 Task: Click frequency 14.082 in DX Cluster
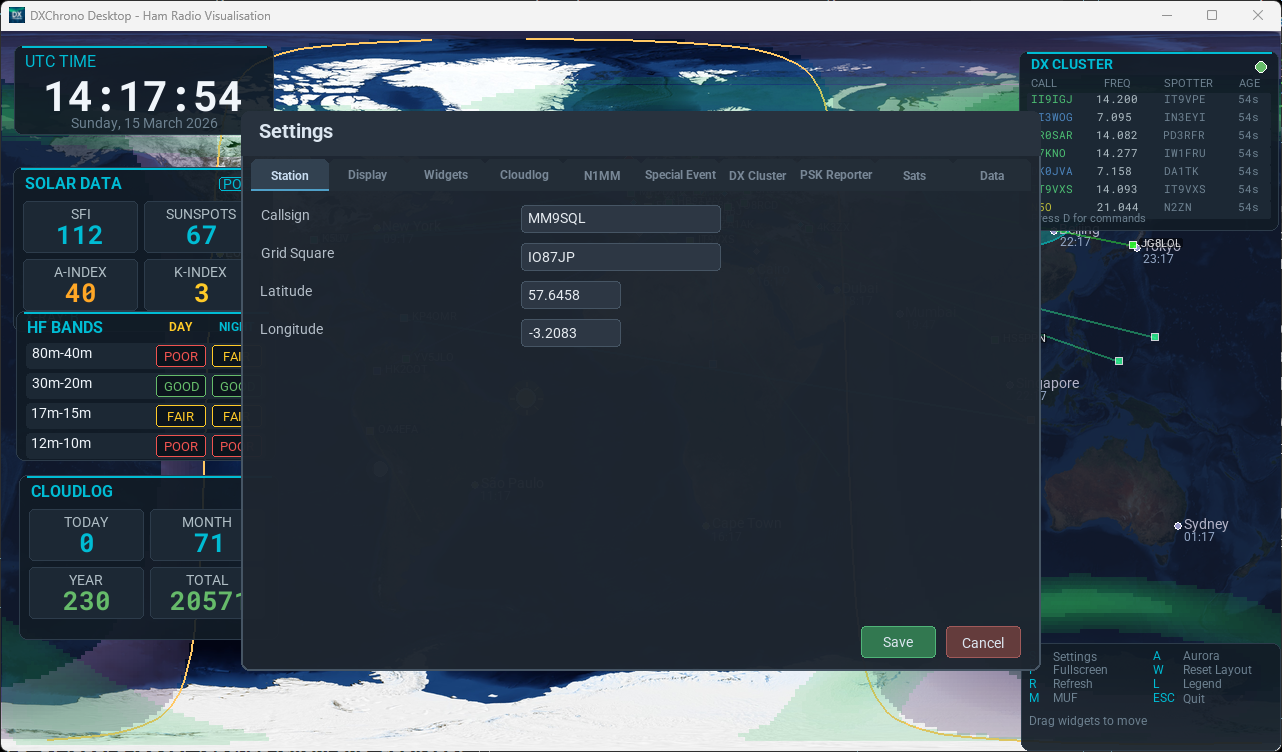[x=1117, y=135]
